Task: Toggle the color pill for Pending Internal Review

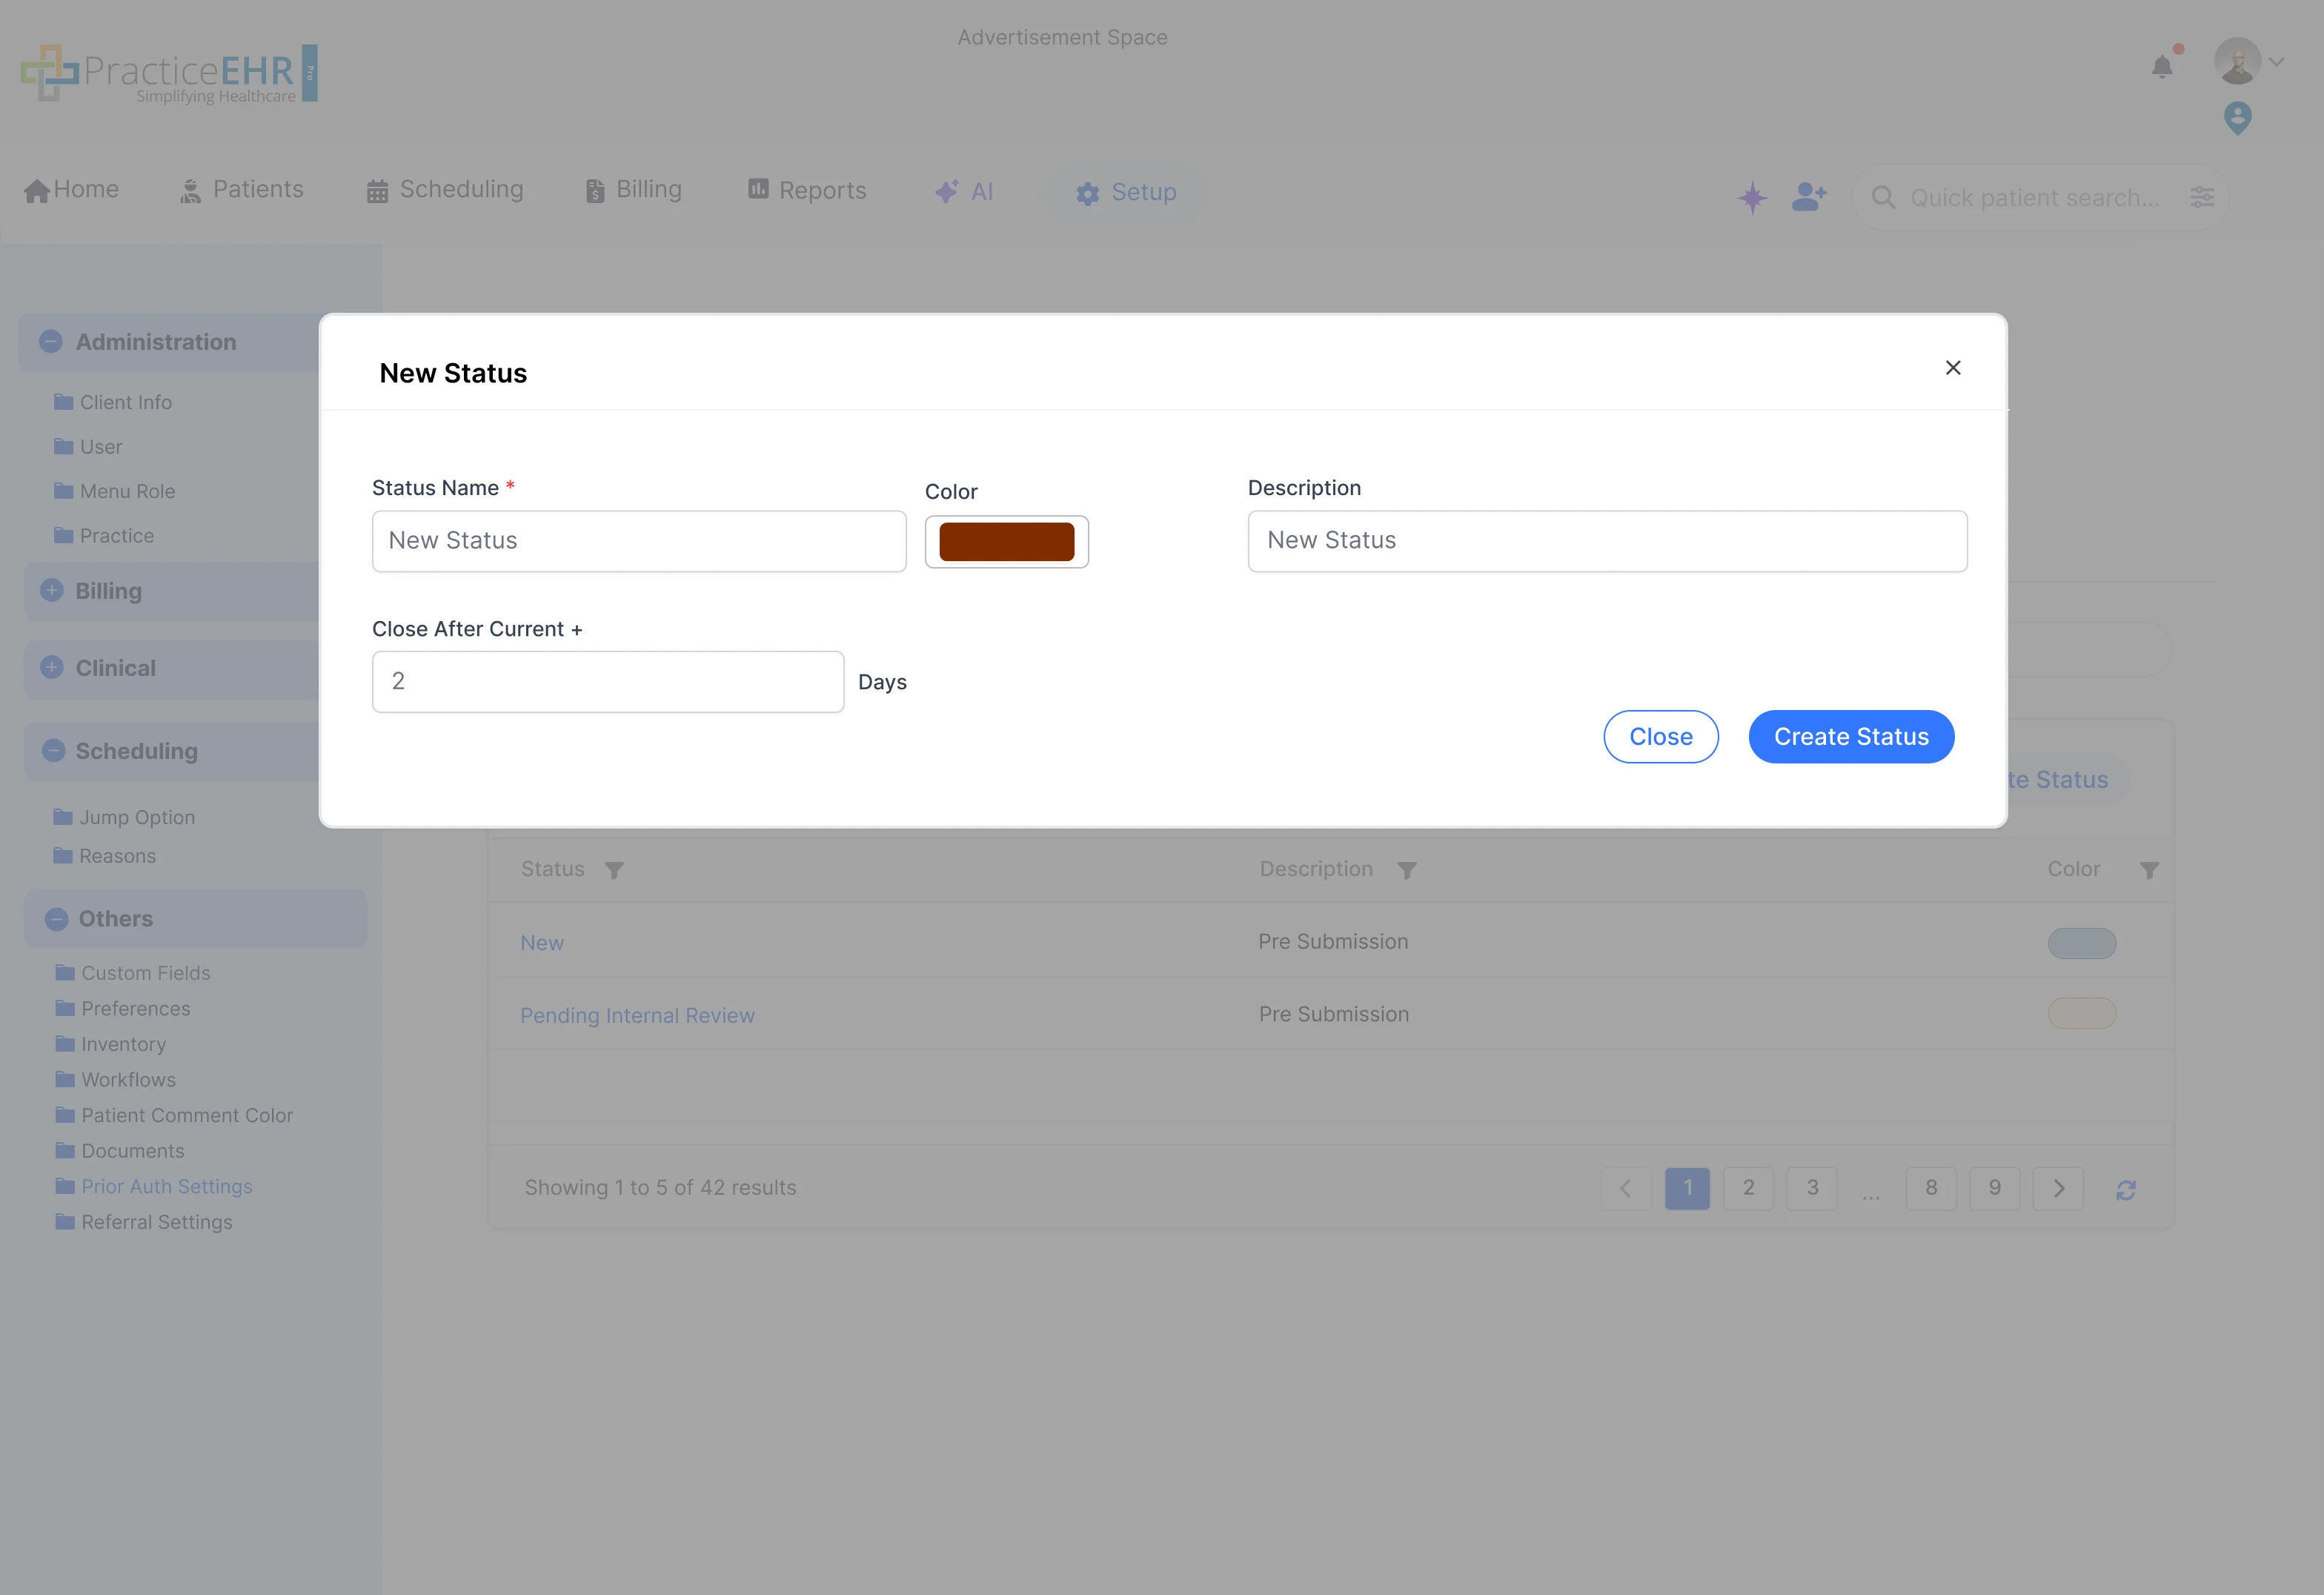Action: 2081,1013
